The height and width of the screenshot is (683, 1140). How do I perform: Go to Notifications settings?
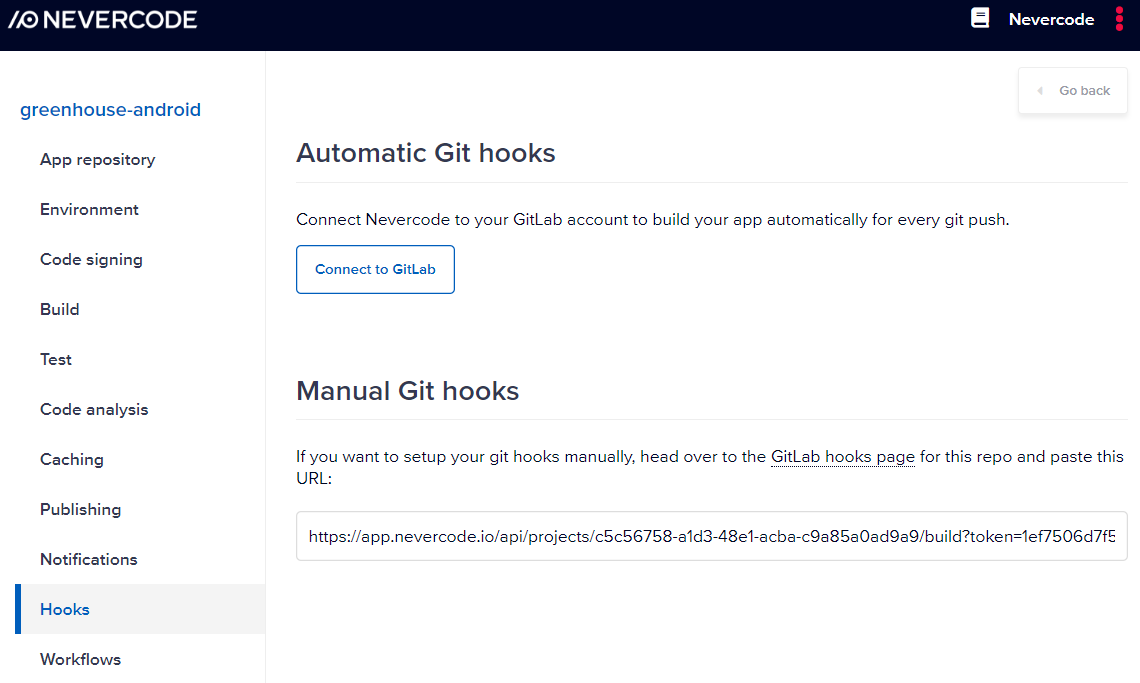click(x=89, y=559)
